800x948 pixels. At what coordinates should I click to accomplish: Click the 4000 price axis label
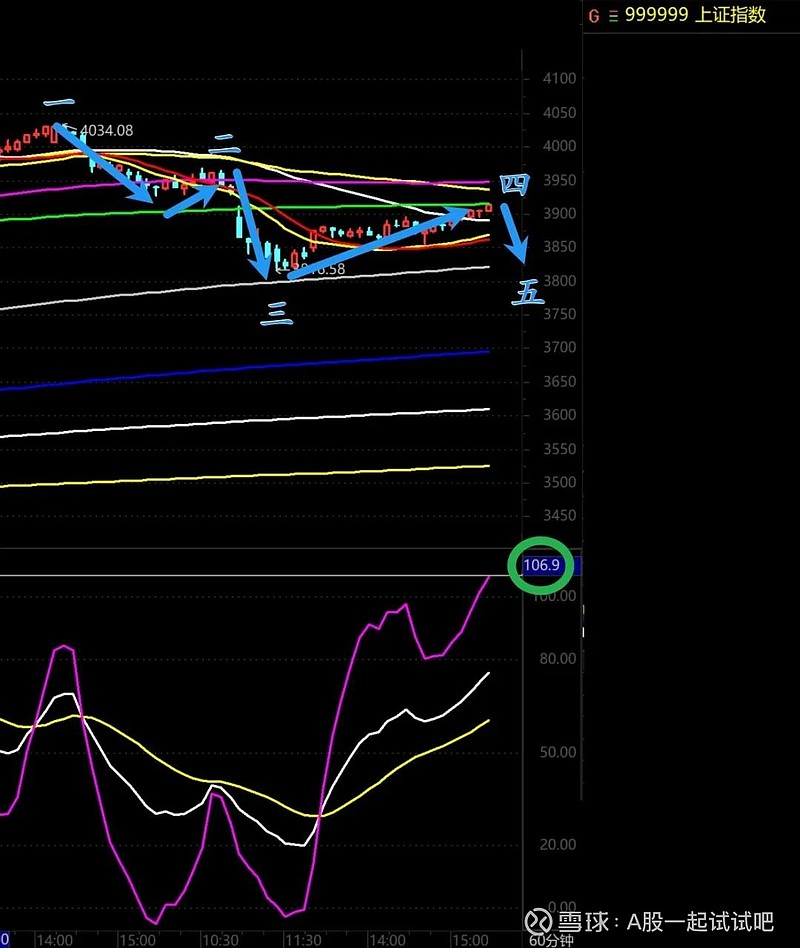pos(559,146)
